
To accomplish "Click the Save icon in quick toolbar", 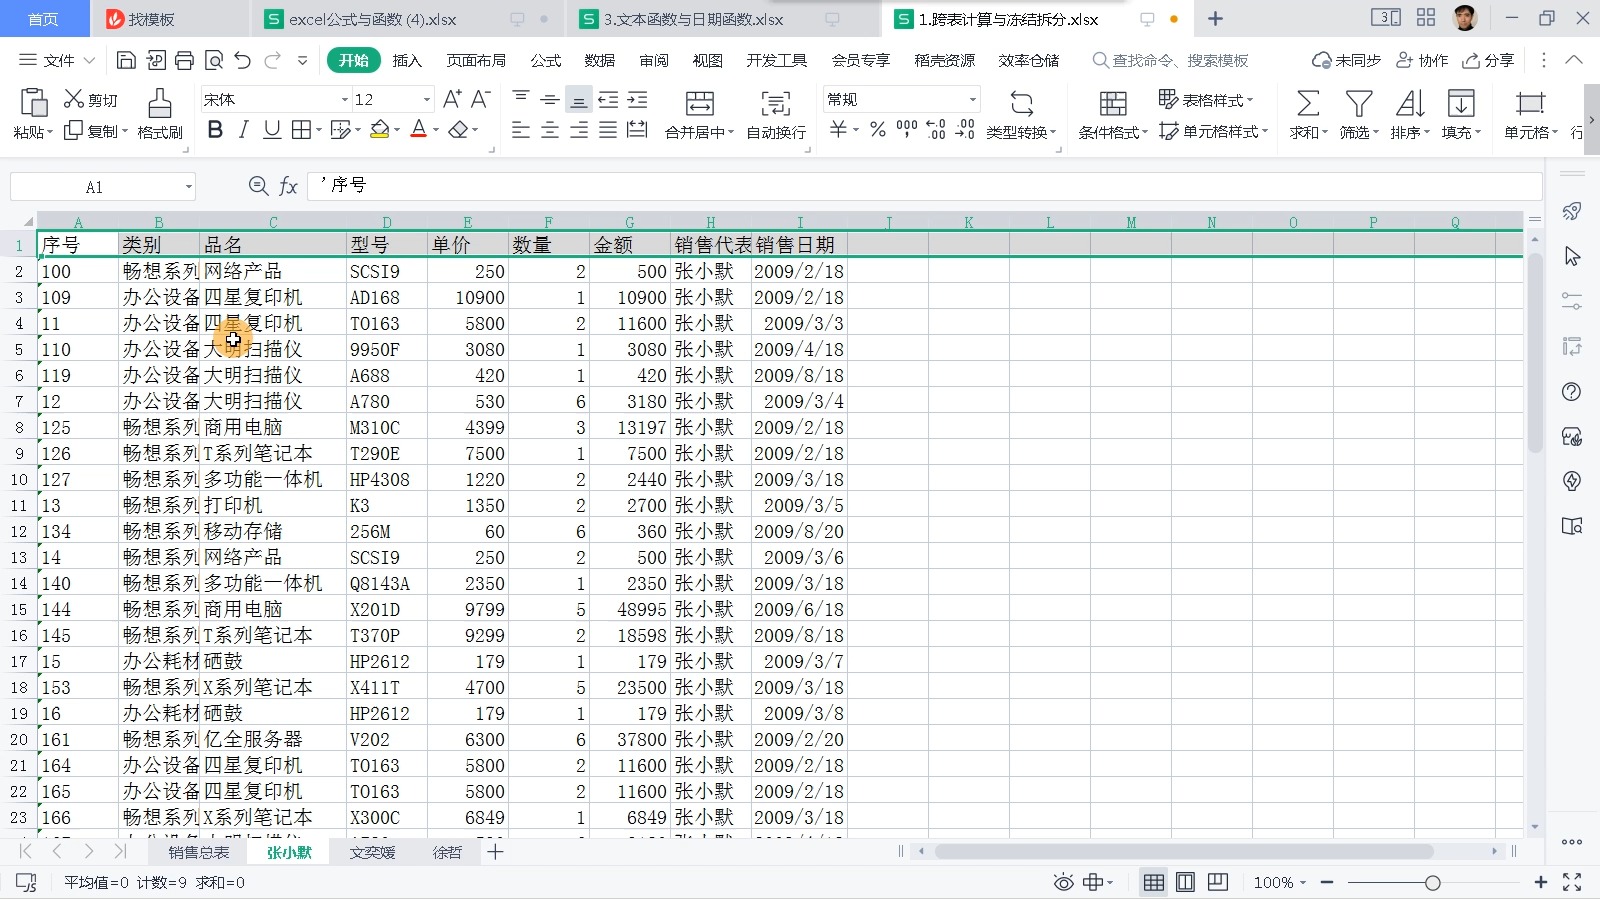I will coord(126,61).
